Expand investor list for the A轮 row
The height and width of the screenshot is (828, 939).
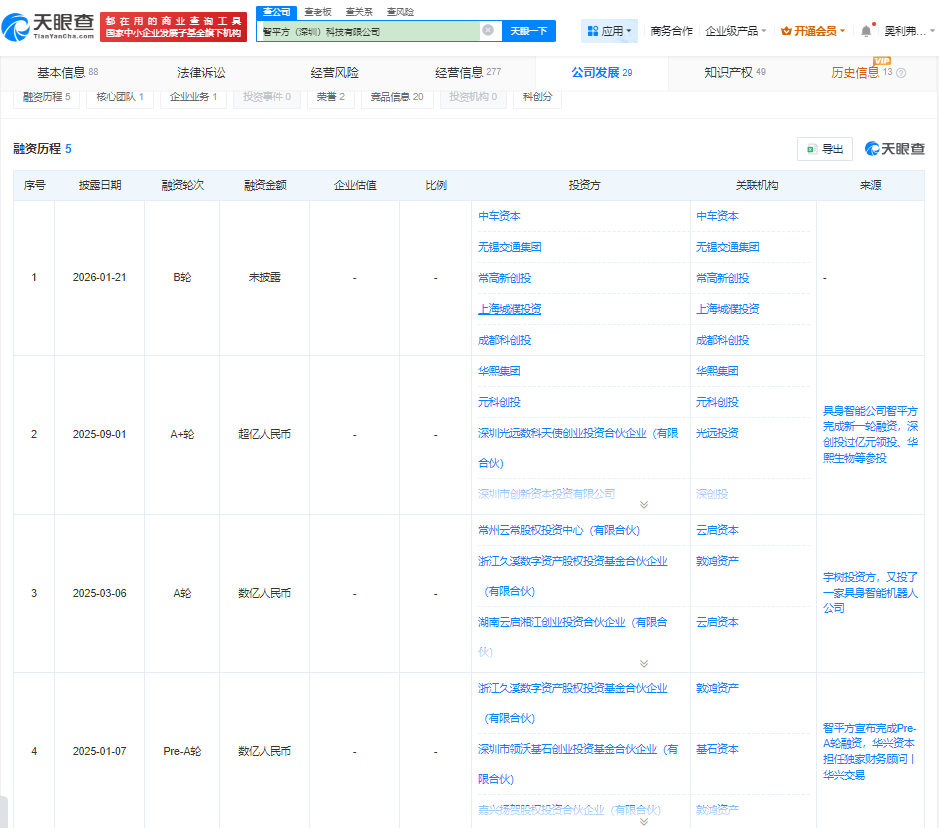[x=643, y=663]
